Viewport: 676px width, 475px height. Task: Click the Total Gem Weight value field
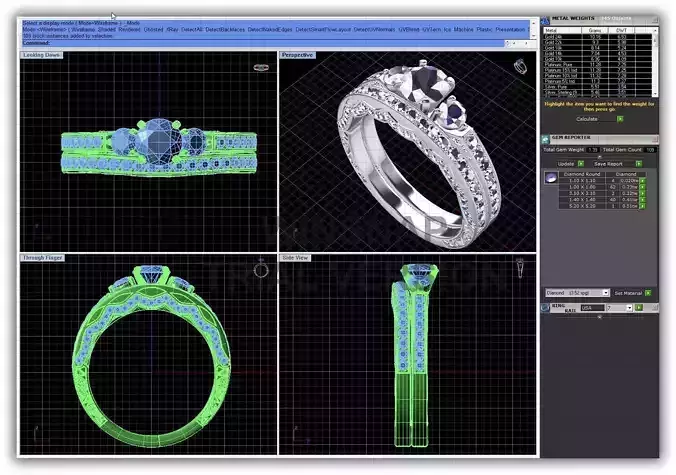click(x=592, y=150)
